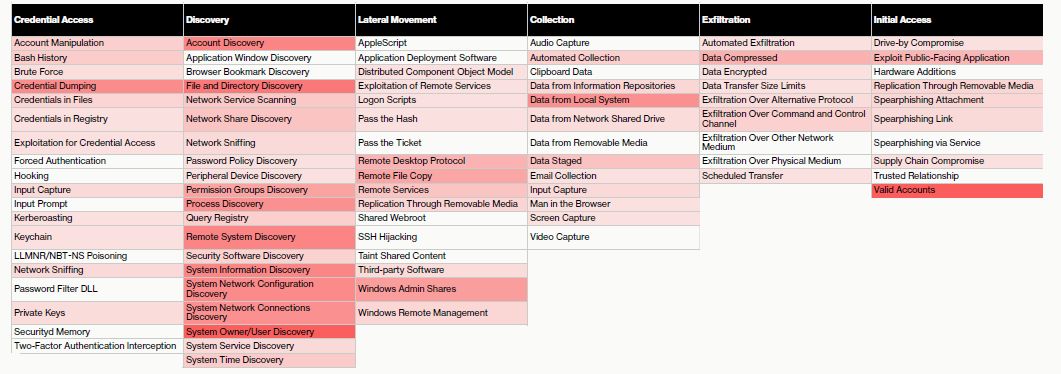Viewport: 1061px width, 374px height.
Task: Choose the Windows Admin Shares technique
Action: [441, 289]
